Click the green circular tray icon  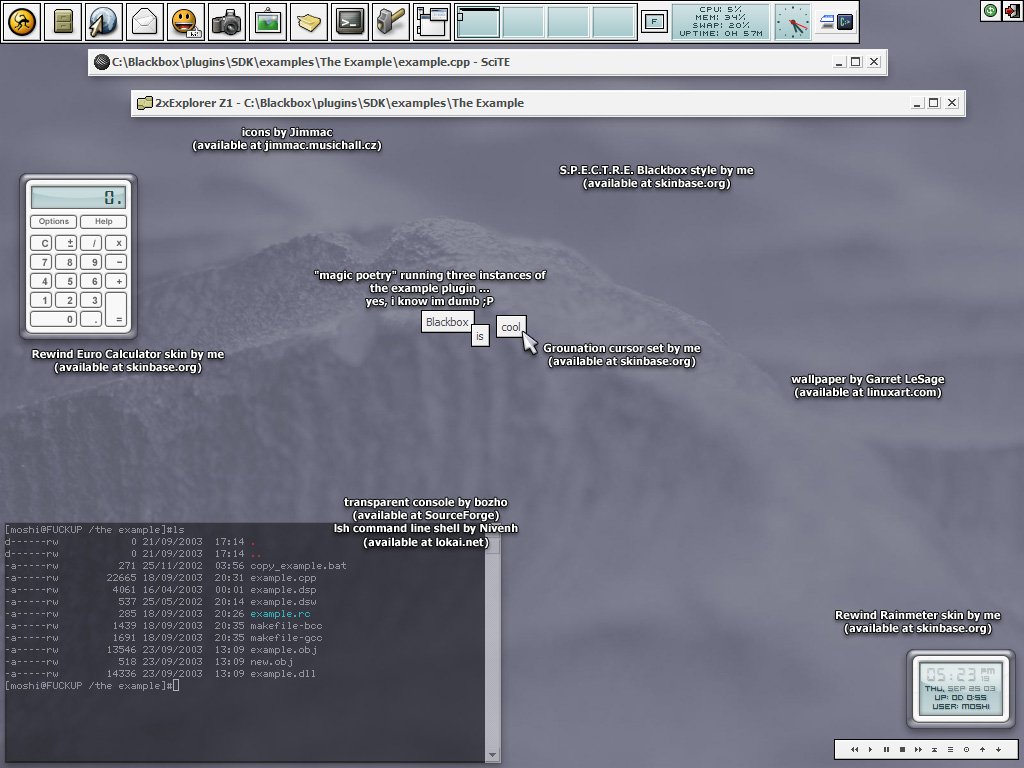tap(991, 10)
